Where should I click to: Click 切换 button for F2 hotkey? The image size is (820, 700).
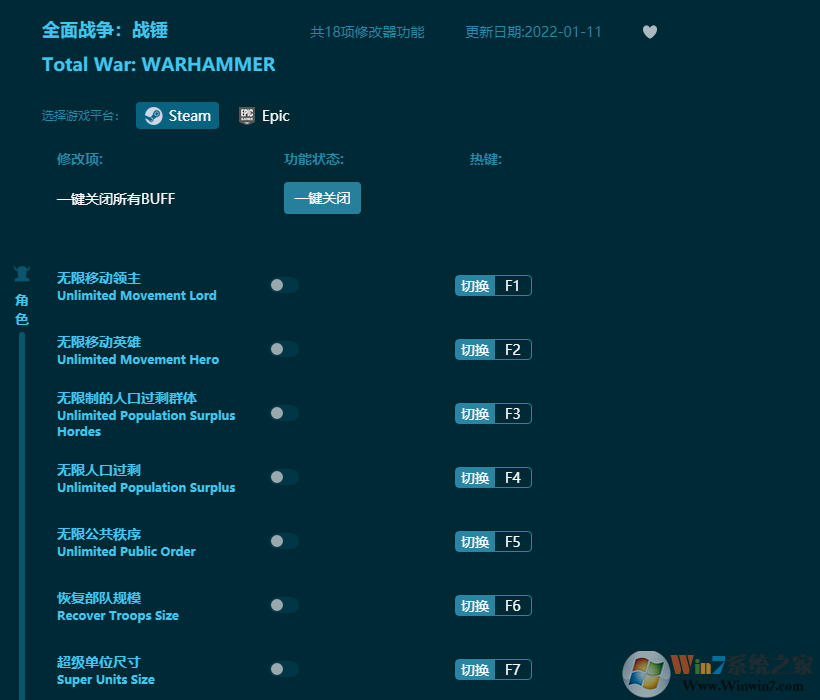(475, 350)
